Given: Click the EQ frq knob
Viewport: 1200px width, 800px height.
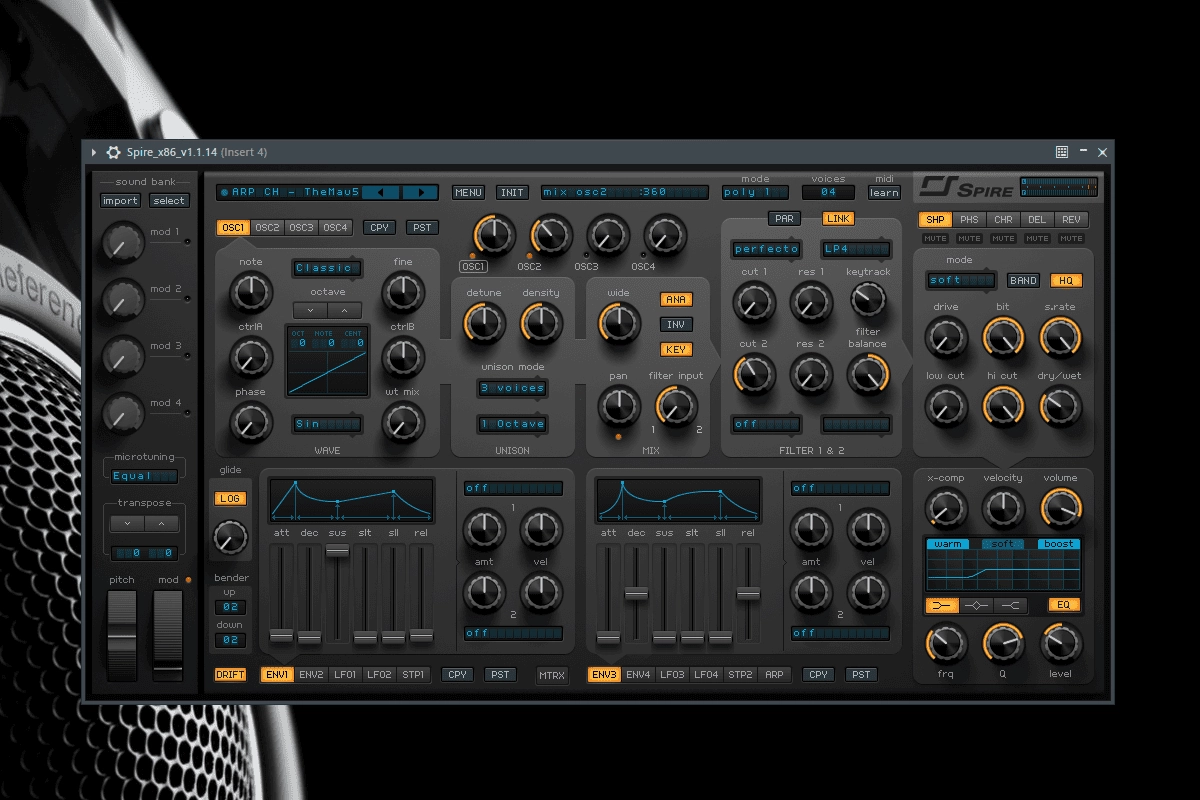Looking at the screenshot, I should 945,643.
